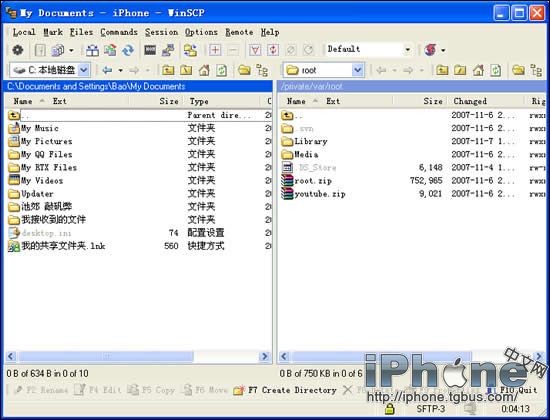Open local back history dropdown arrow

coord(120,71)
